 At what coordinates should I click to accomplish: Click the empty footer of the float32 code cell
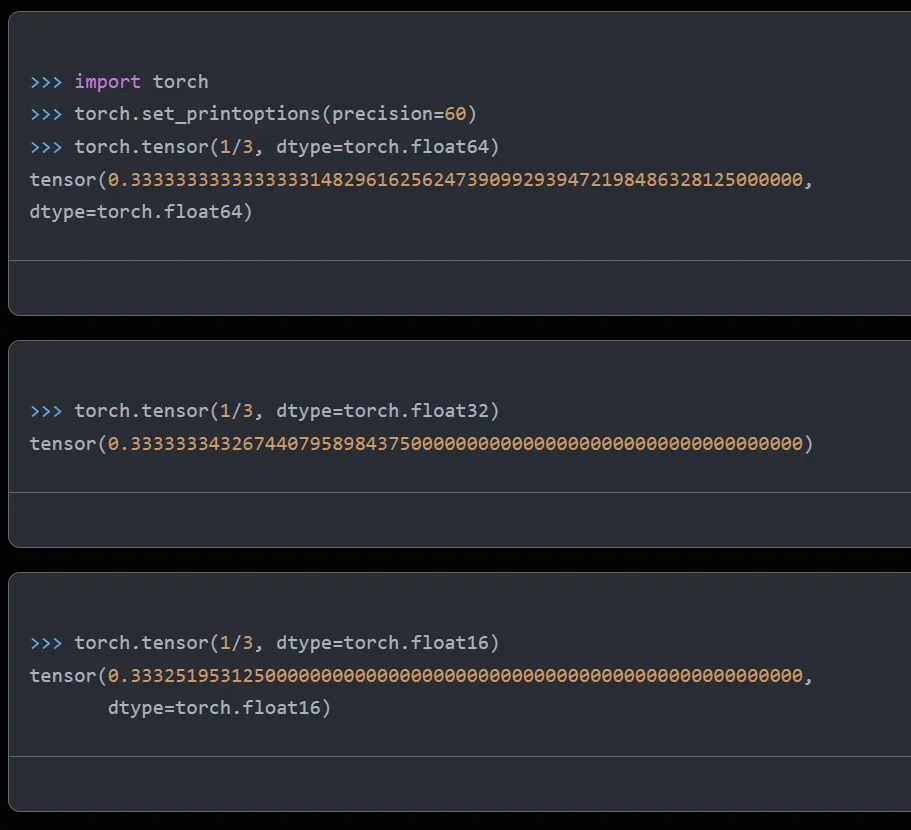pos(460,520)
